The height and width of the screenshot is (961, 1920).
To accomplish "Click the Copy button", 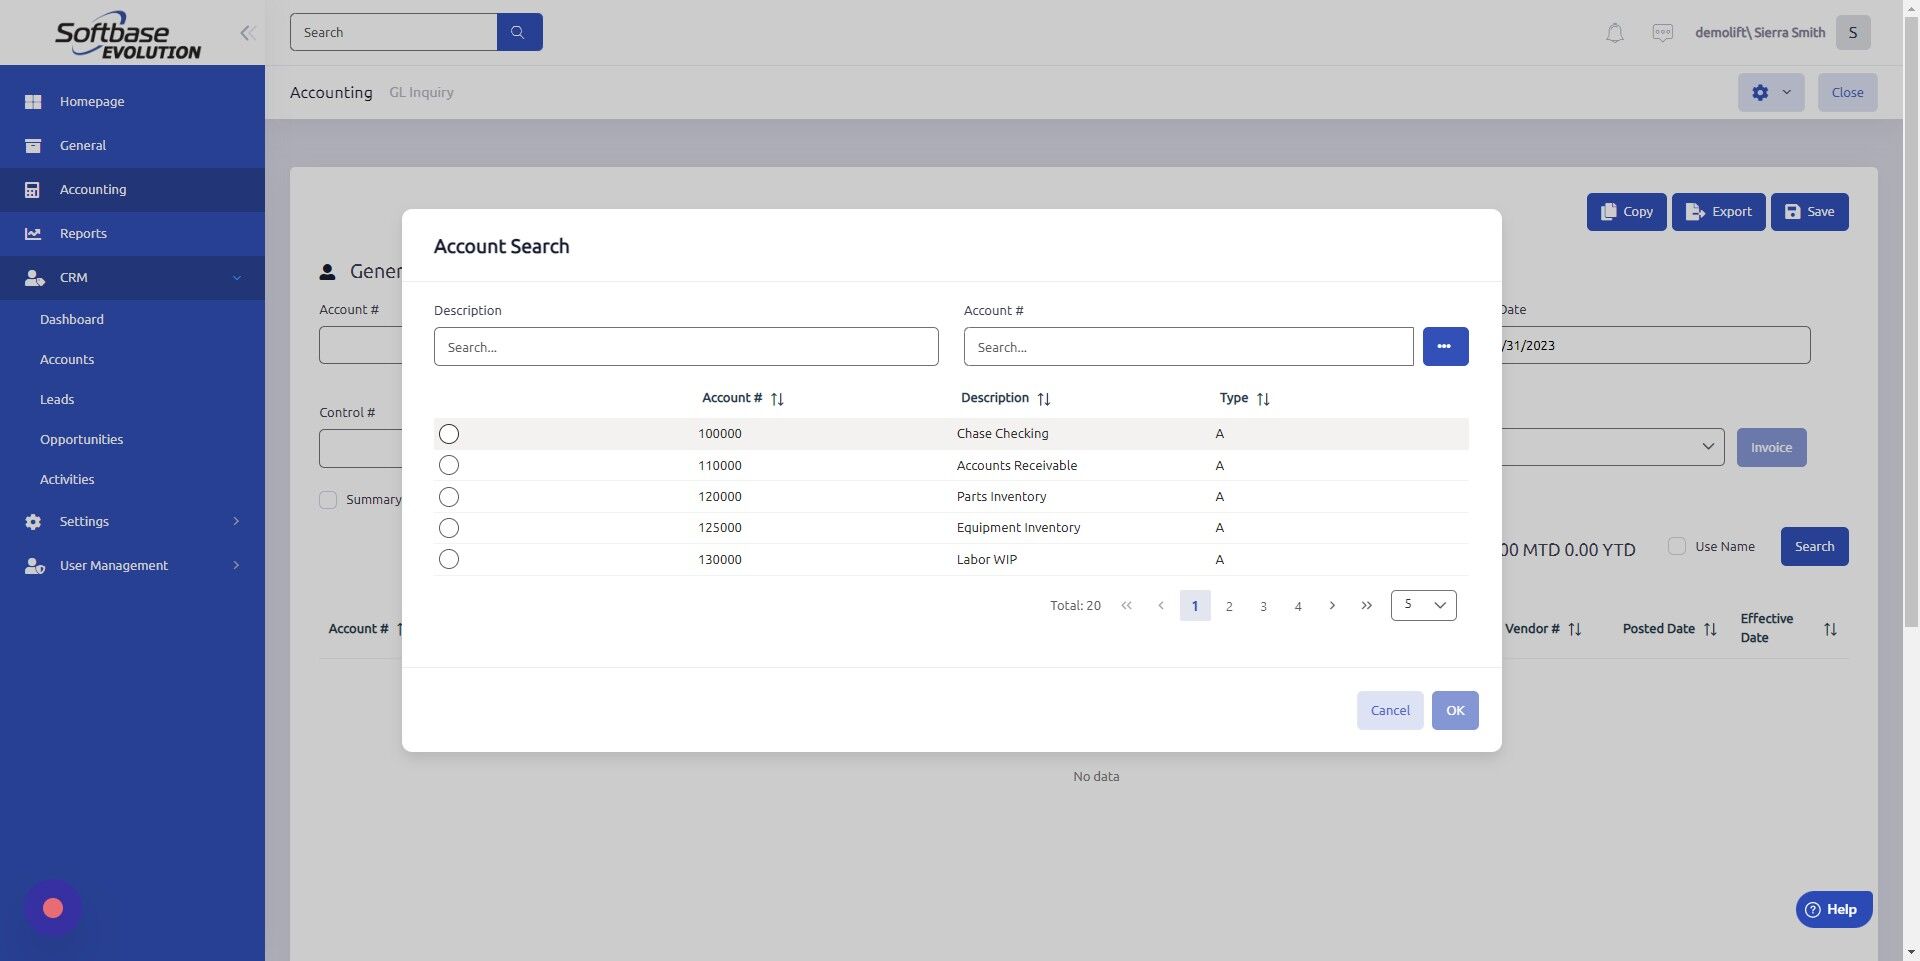I will click(x=1626, y=212).
